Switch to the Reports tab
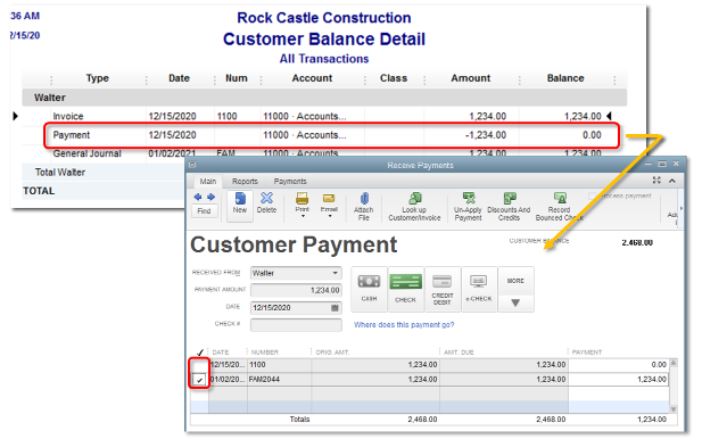701x448 pixels. click(x=245, y=181)
